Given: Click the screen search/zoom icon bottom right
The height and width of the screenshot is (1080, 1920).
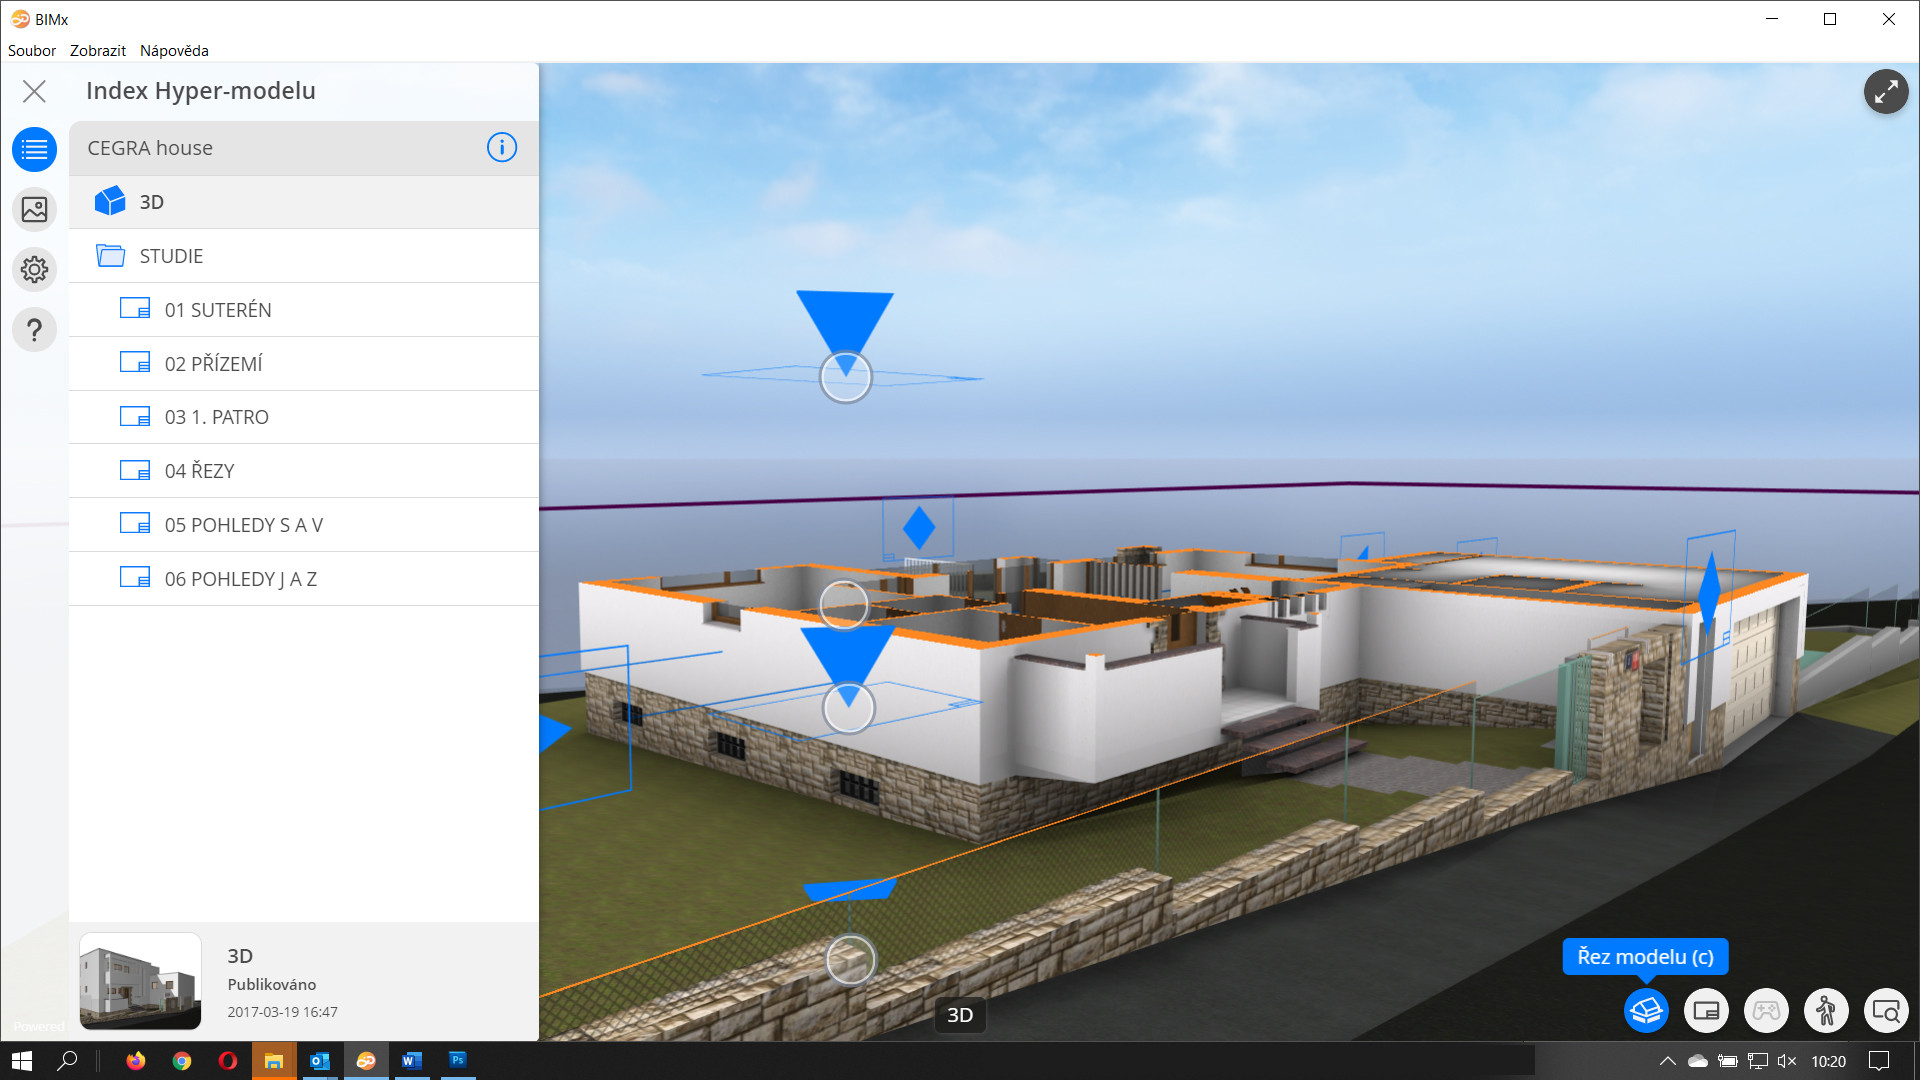Looking at the screenshot, I should coord(1886,1010).
